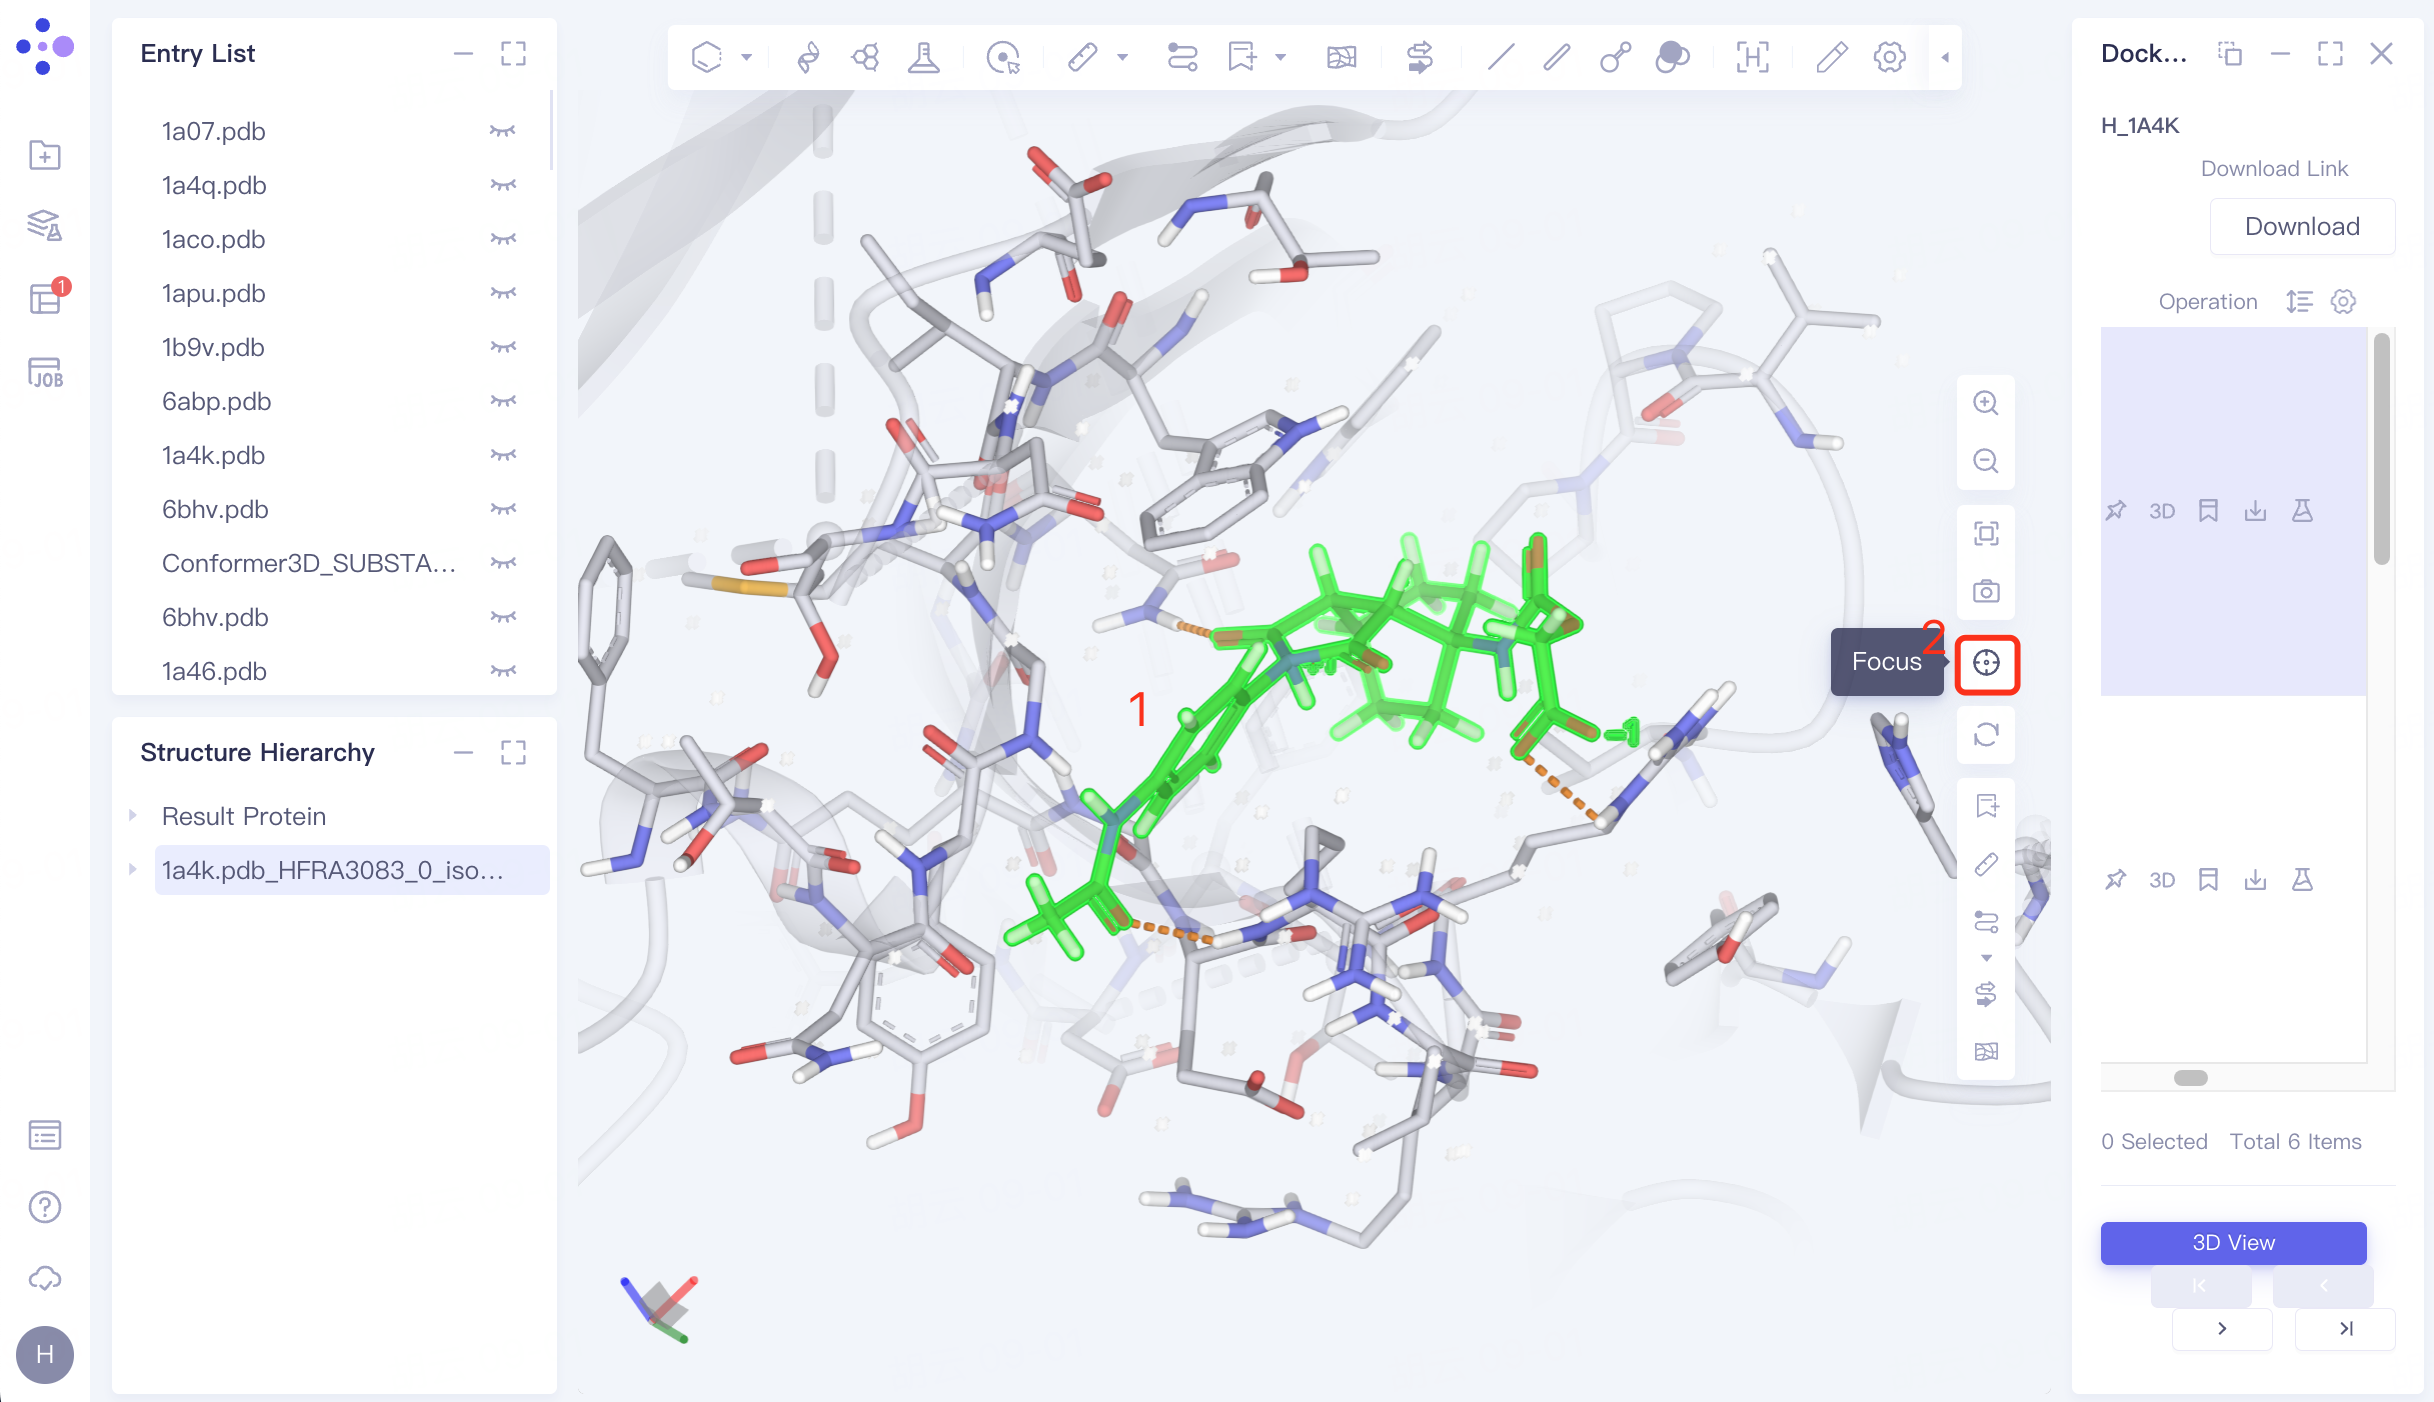Screen dimensions: 2434x1402
Task: Expand the 1a4k.pdb_HFRA3083_0_iso node
Action: pyautogui.click(x=133, y=870)
